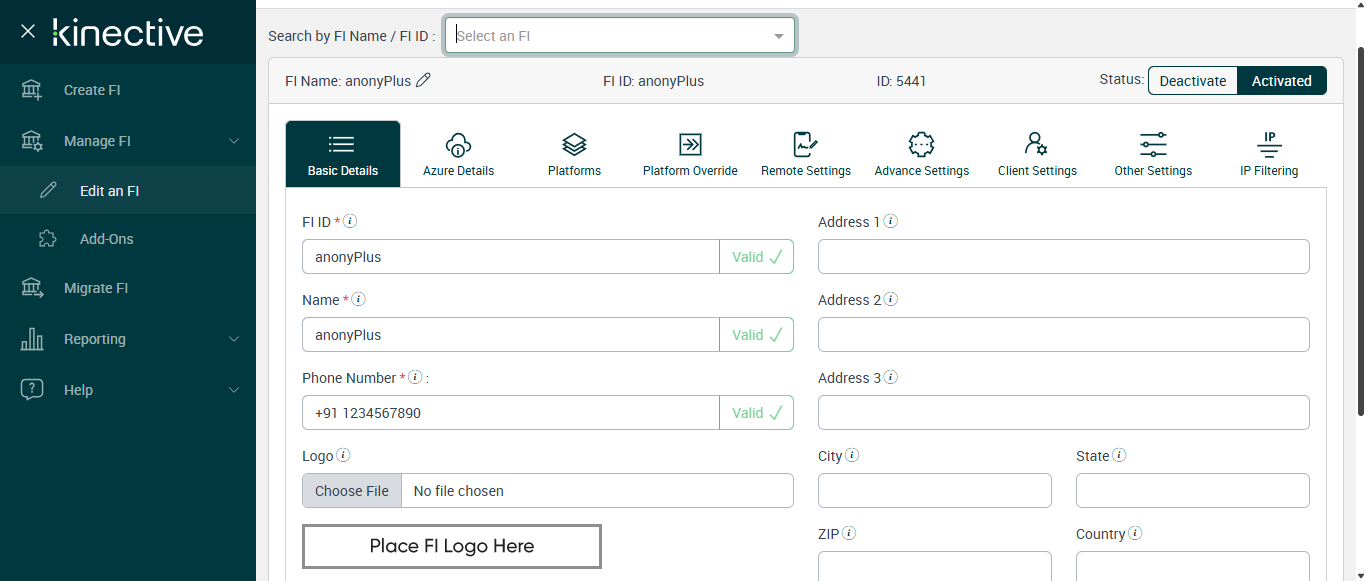1366x581 pixels.
Task: Click the info icon beside Address 1
Action: (x=890, y=221)
